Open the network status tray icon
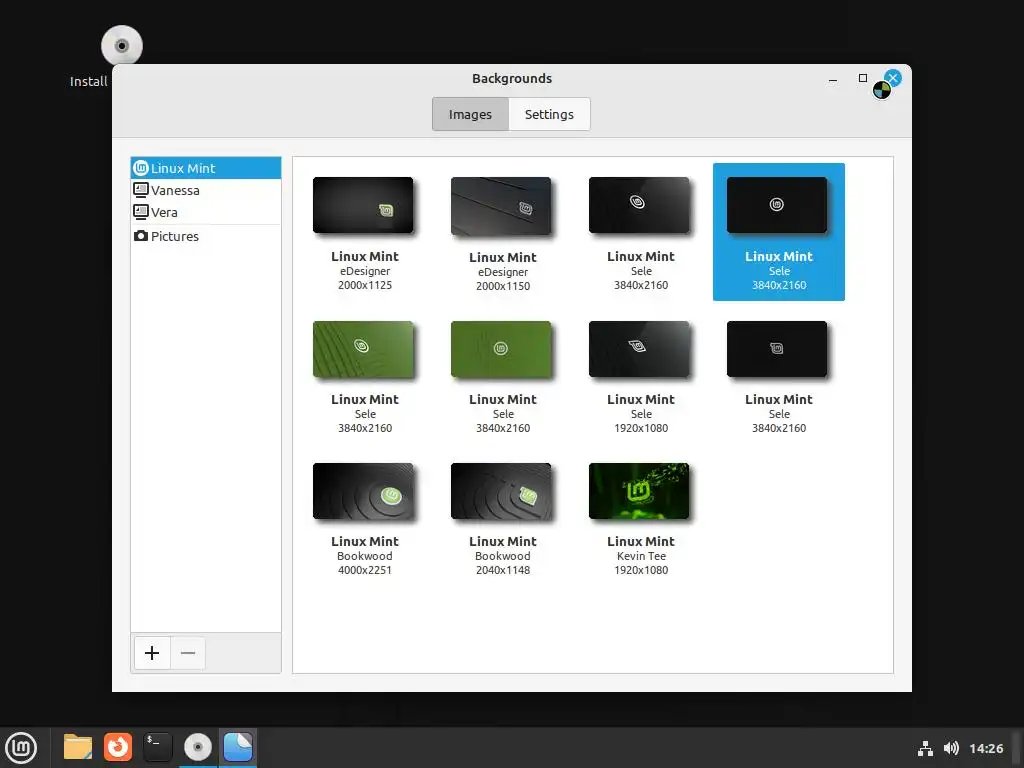 (925, 748)
